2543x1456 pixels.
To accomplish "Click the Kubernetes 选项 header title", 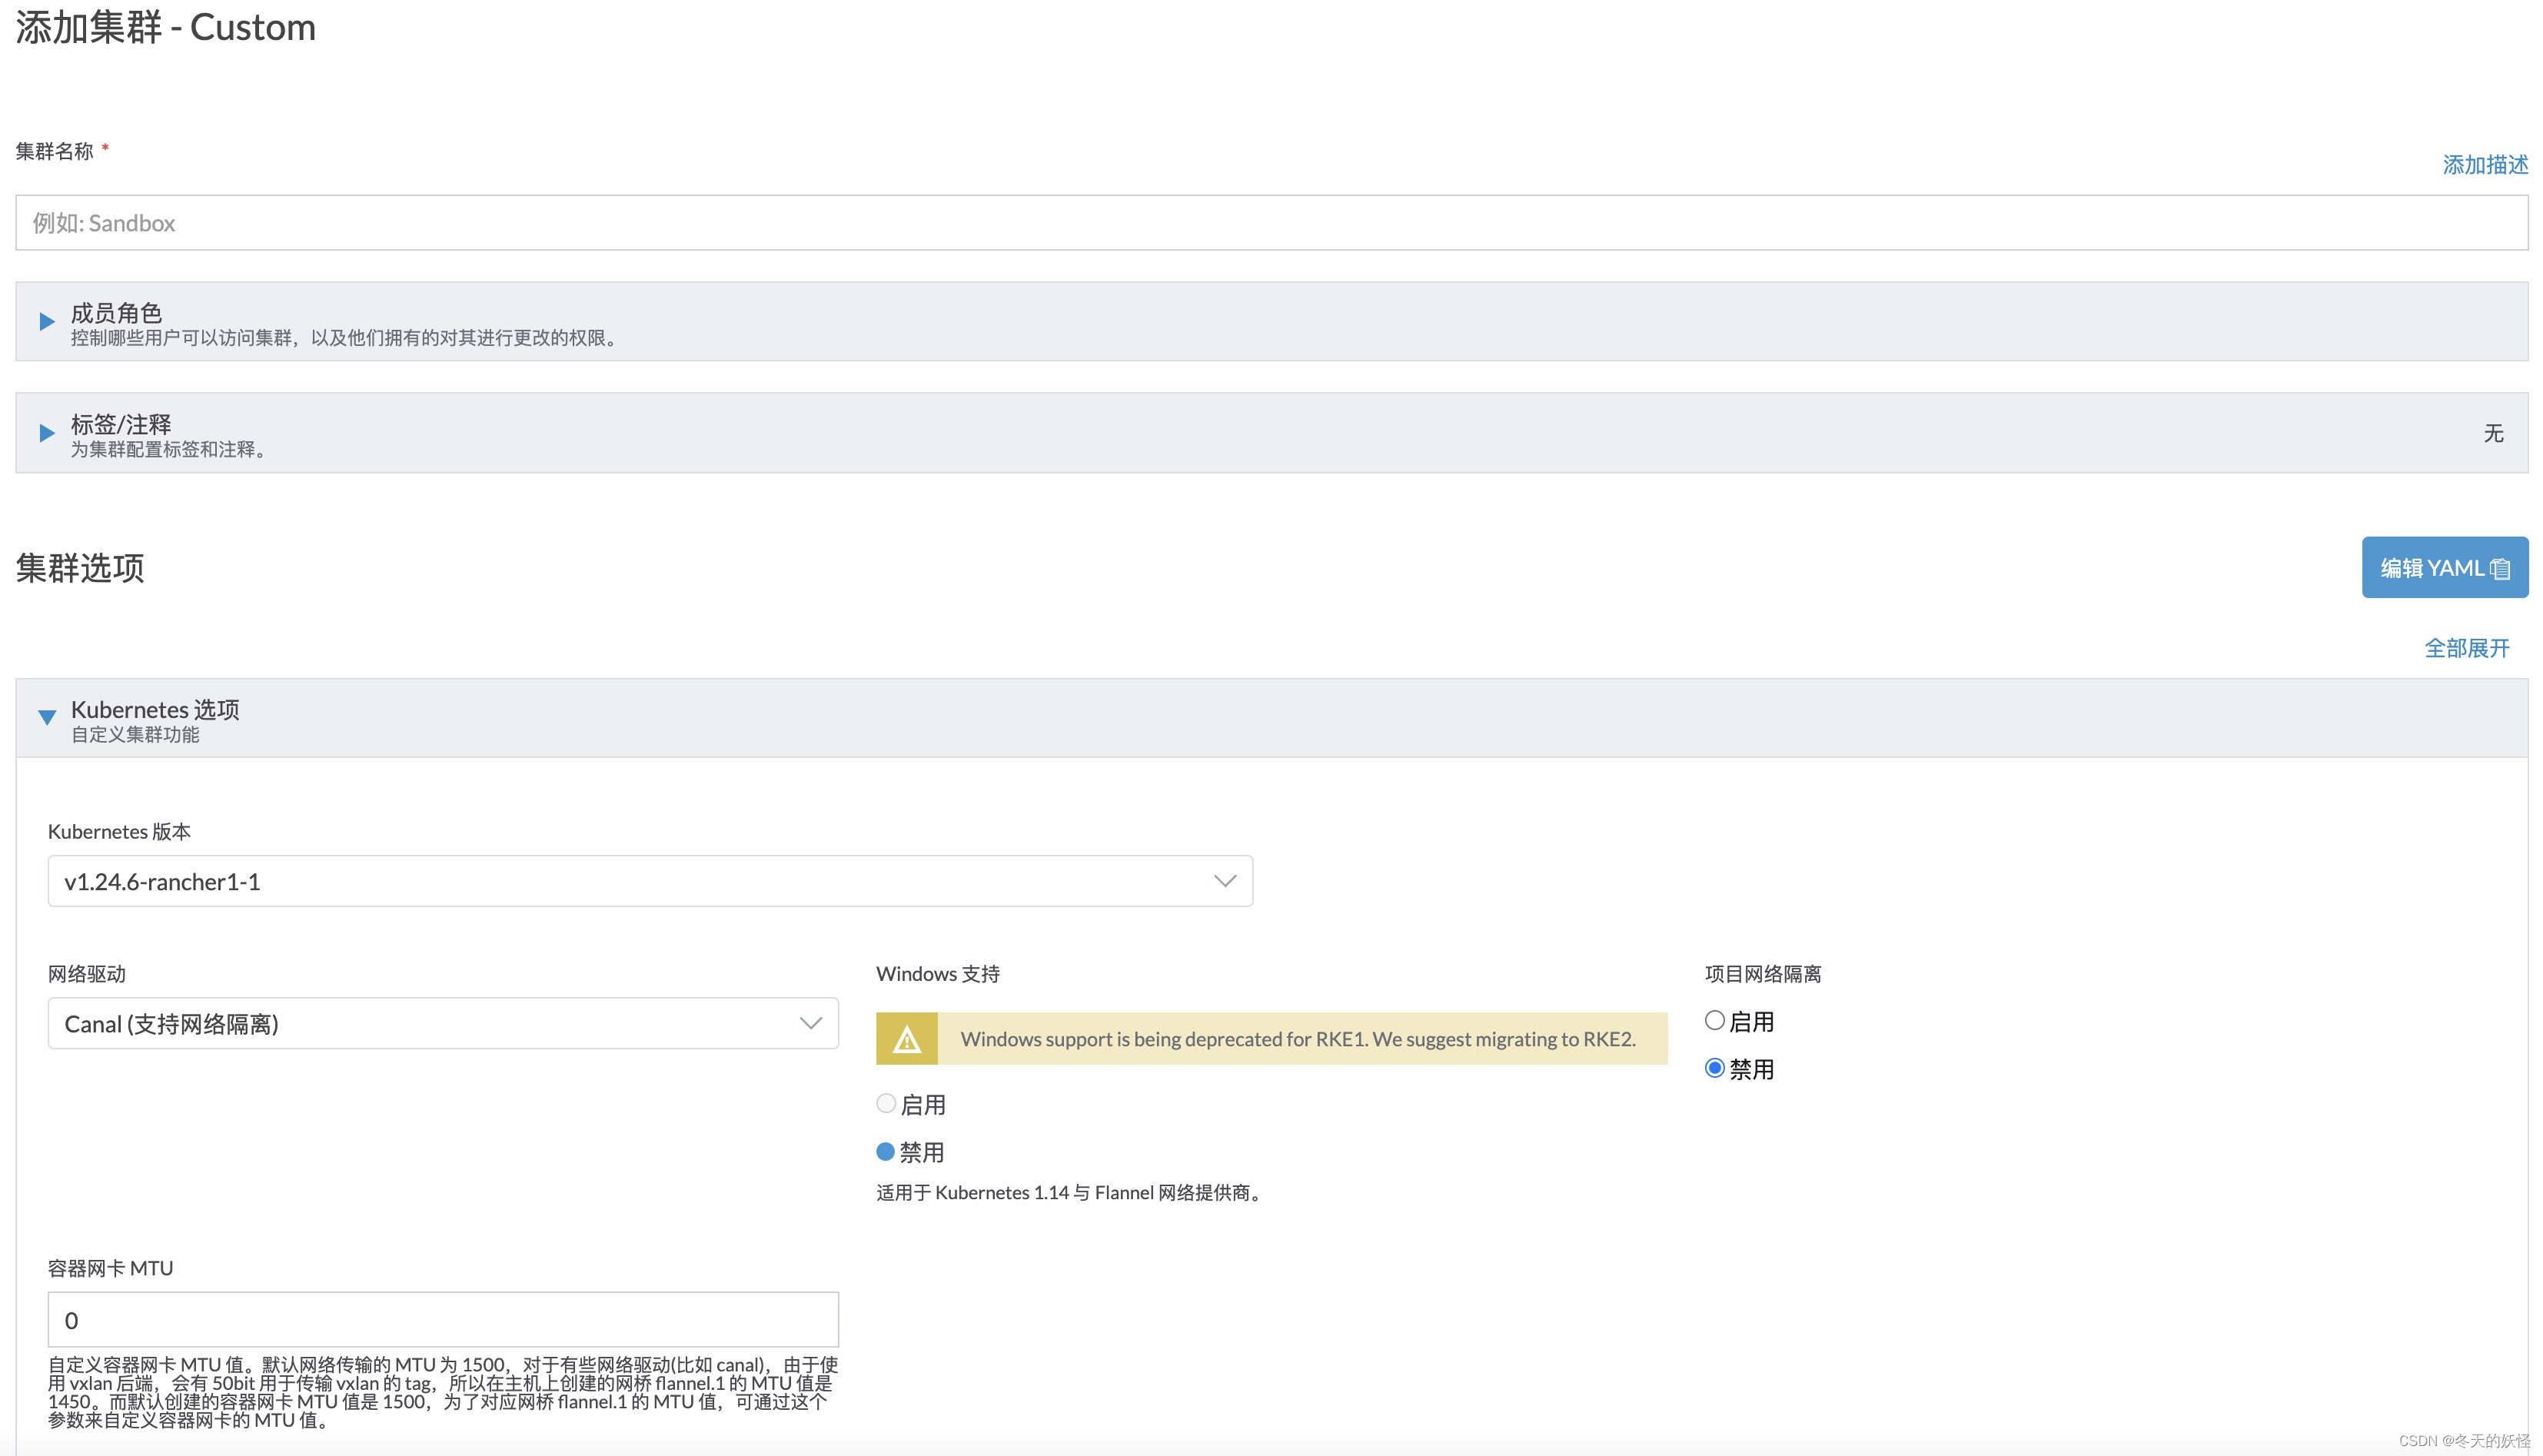I will click(155, 709).
